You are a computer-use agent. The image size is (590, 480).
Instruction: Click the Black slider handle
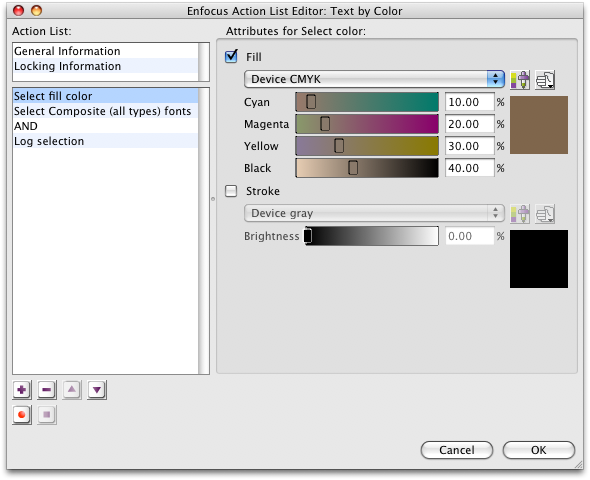pos(353,168)
